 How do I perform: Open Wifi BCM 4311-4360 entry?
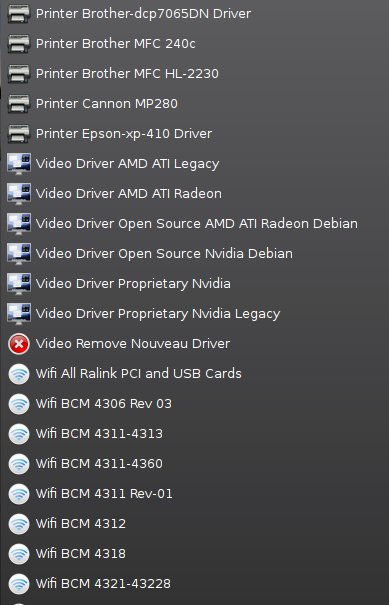[x=194, y=464]
